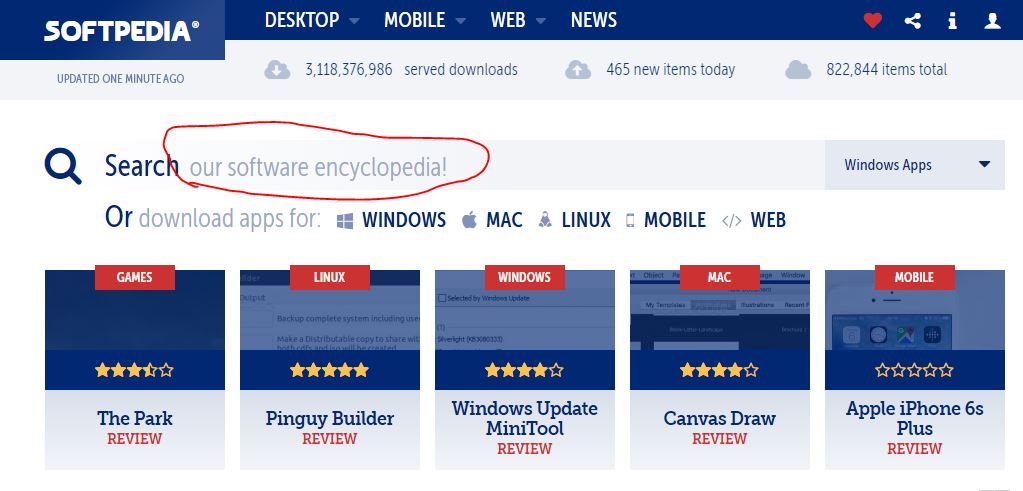Screen dimensions: 1023x491
Task: Expand the WEB dropdown arrow
Action: tap(541, 21)
